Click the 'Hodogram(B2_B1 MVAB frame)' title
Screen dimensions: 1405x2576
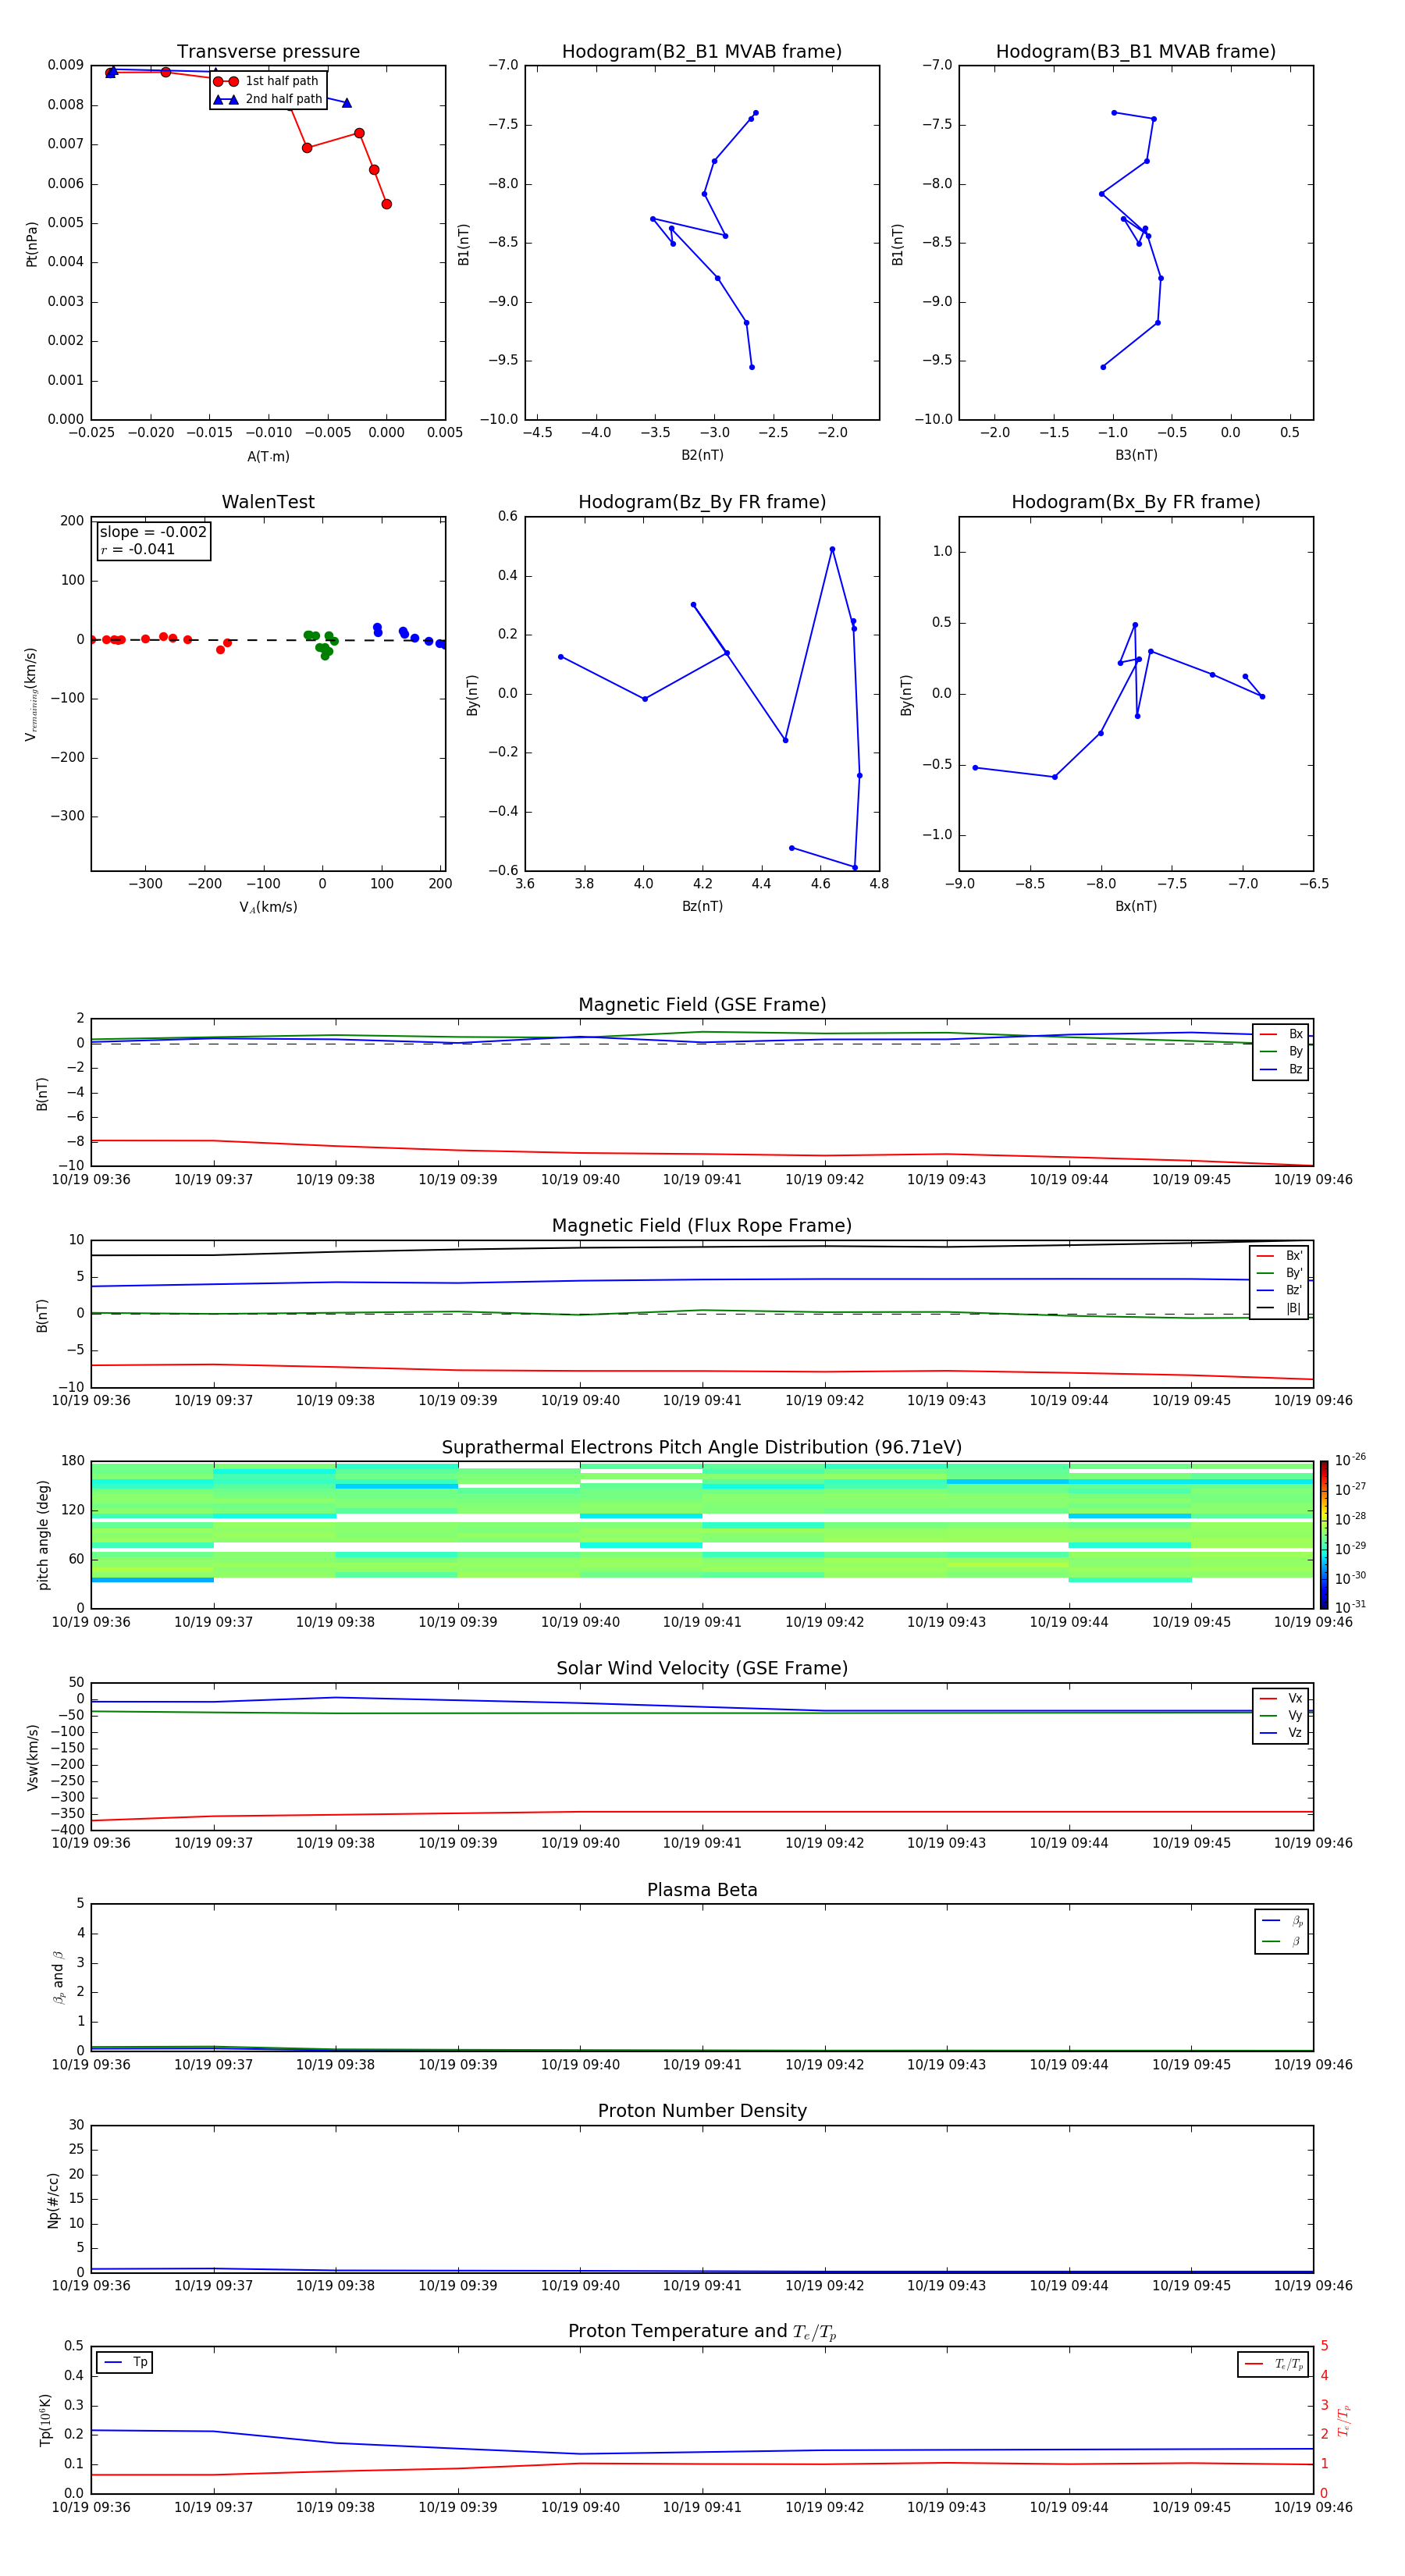point(702,52)
